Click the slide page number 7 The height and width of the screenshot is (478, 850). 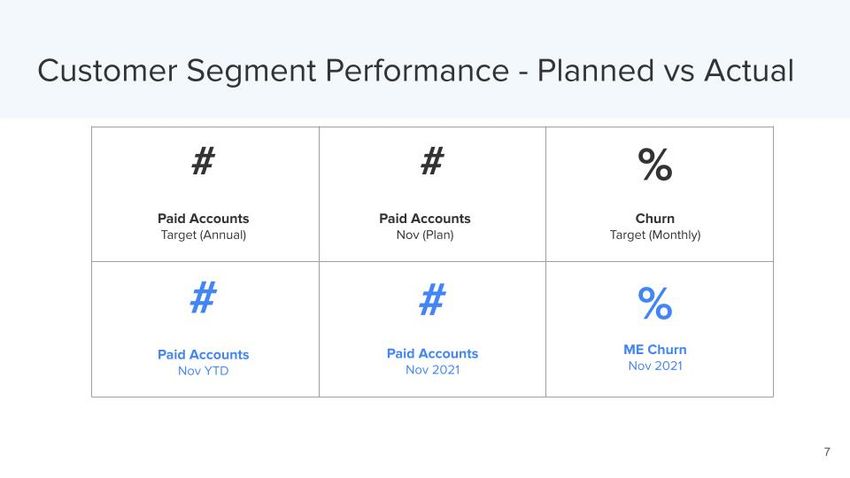(827, 453)
